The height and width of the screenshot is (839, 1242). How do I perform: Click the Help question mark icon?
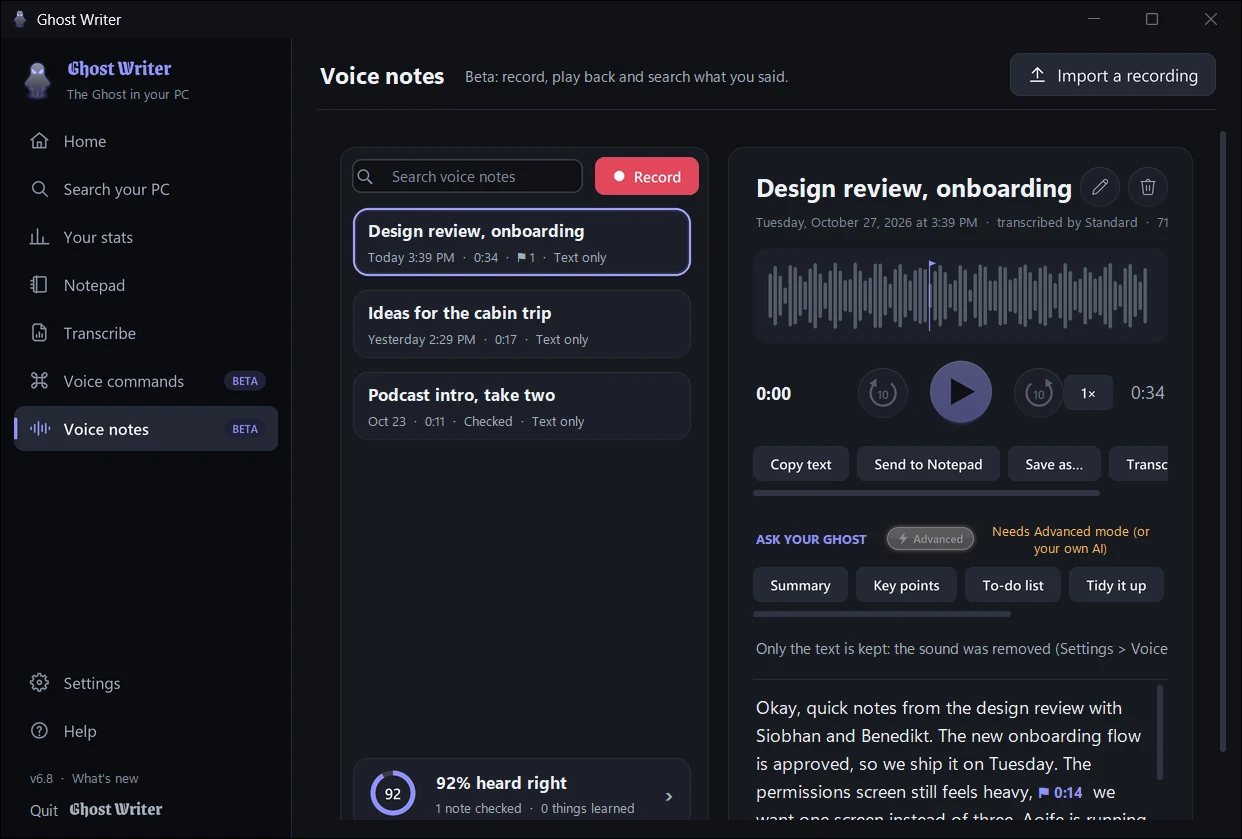(40, 731)
